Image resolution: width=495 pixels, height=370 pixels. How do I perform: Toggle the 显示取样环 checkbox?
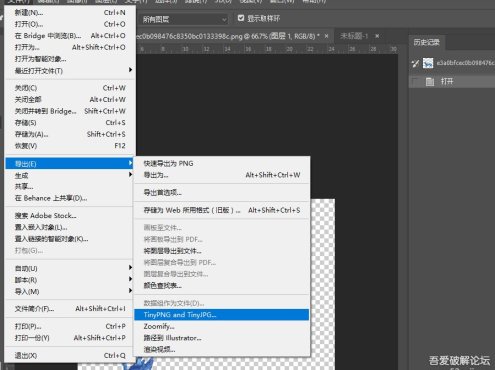point(241,18)
